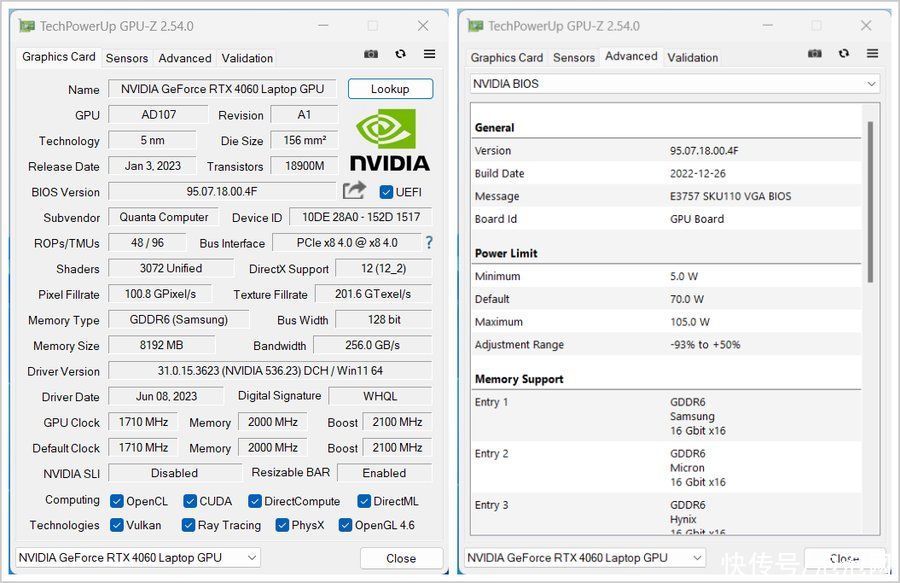Click the Entry 2 Micron memory support row

pos(666,468)
